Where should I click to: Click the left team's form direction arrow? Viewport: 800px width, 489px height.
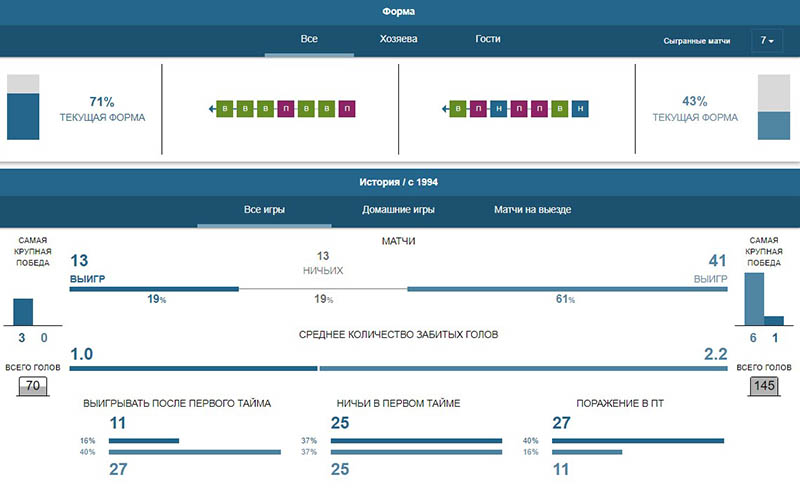point(212,109)
